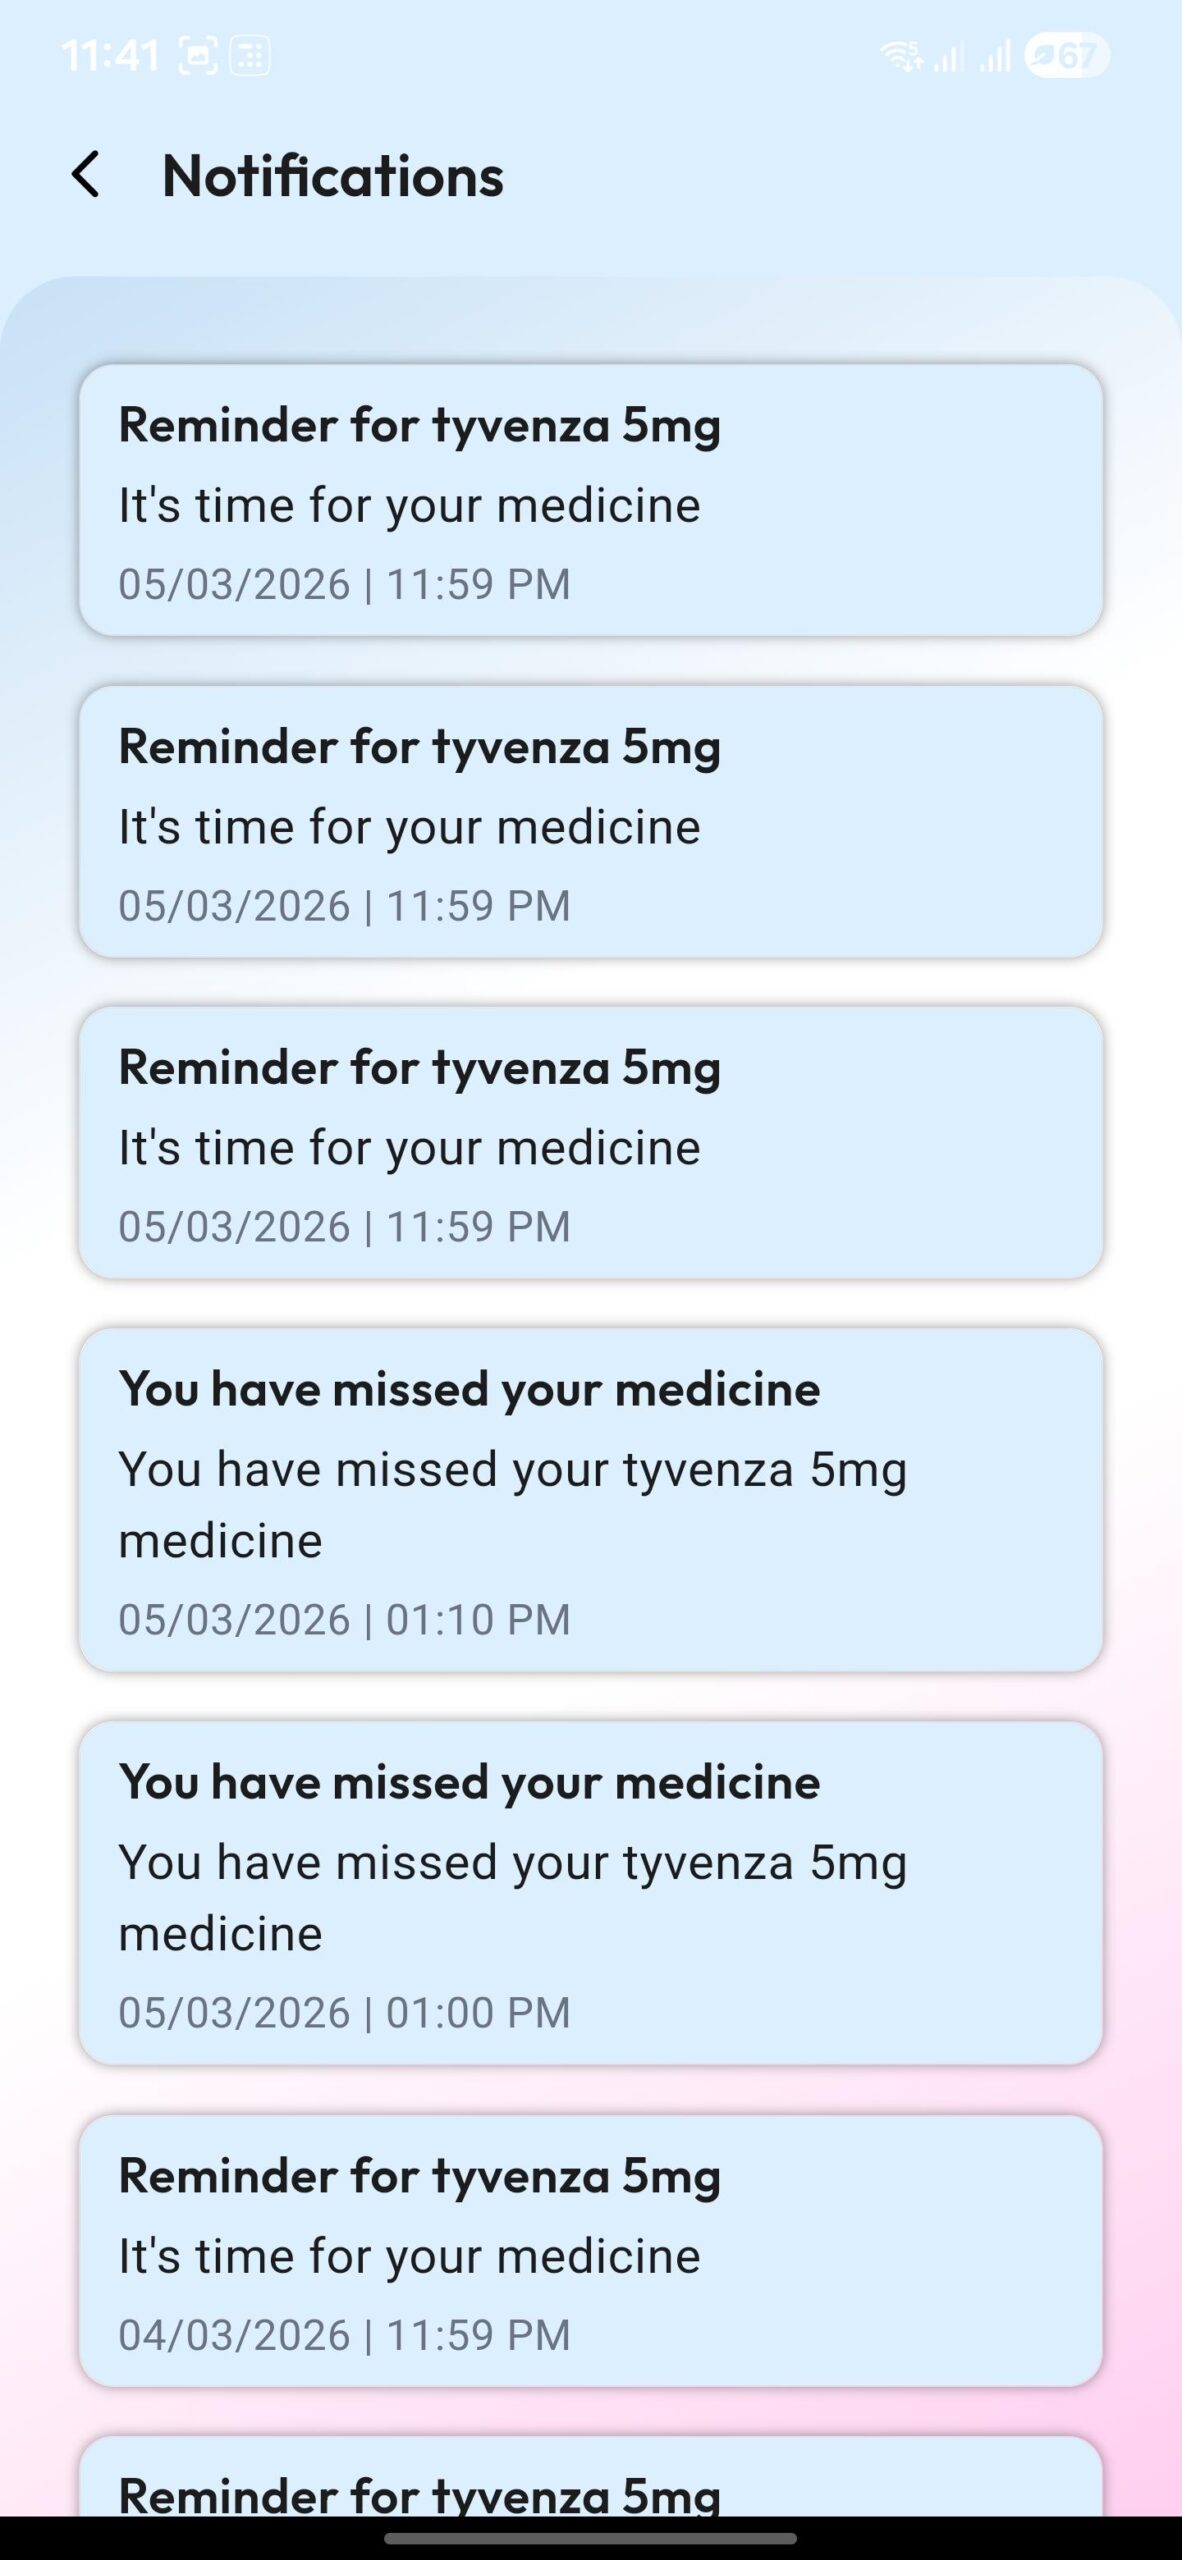The width and height of the screenshot is (1182, 2560).
Task: Open missed medicine notification from 01:00 PM
Action: (x=590, y=1893)
